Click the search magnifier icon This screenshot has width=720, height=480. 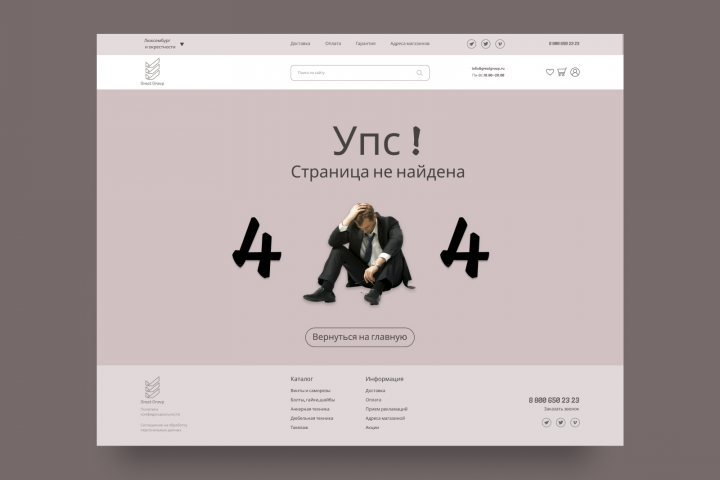419,73
